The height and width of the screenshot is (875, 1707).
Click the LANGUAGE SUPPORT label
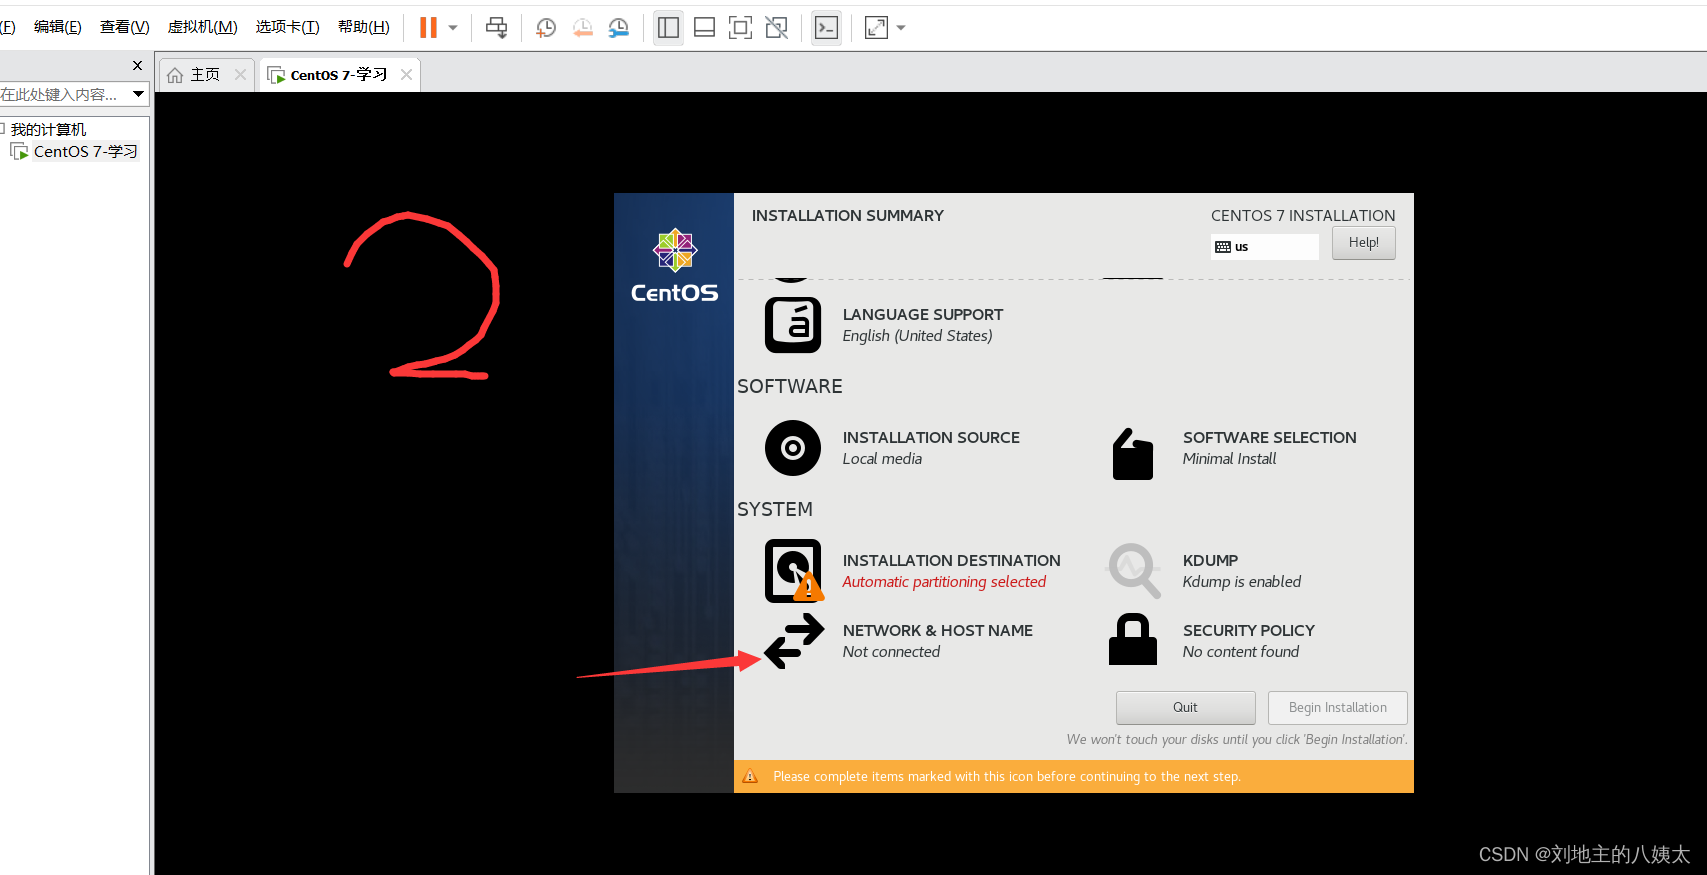(x=922, y=314)
